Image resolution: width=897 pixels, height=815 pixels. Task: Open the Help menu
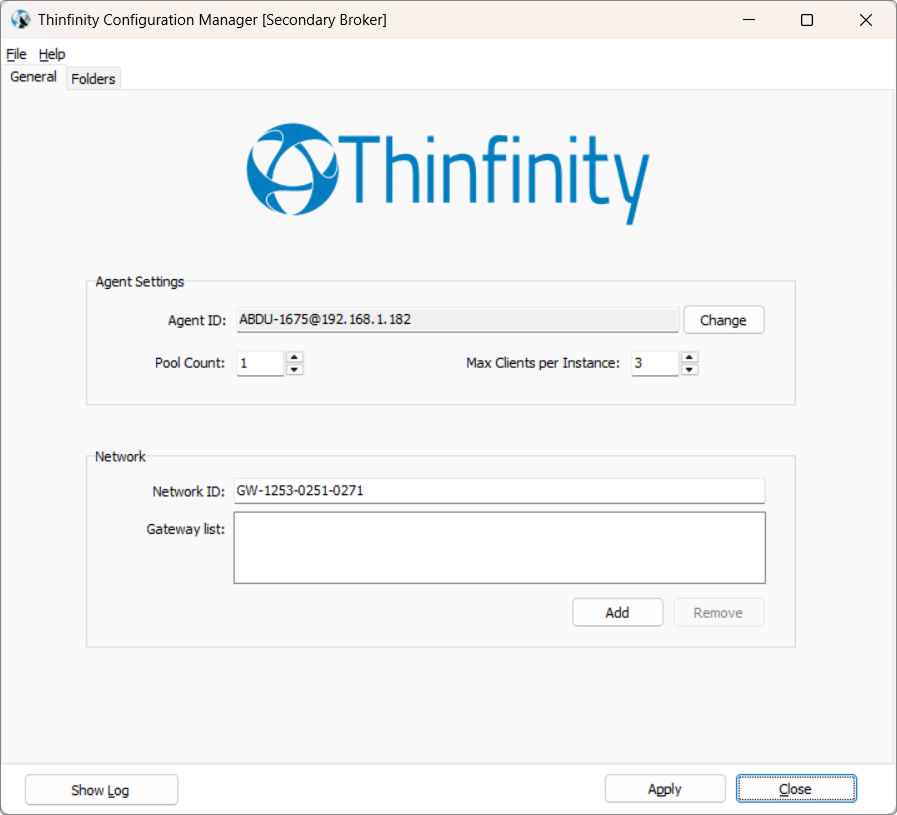coord(52,54)
